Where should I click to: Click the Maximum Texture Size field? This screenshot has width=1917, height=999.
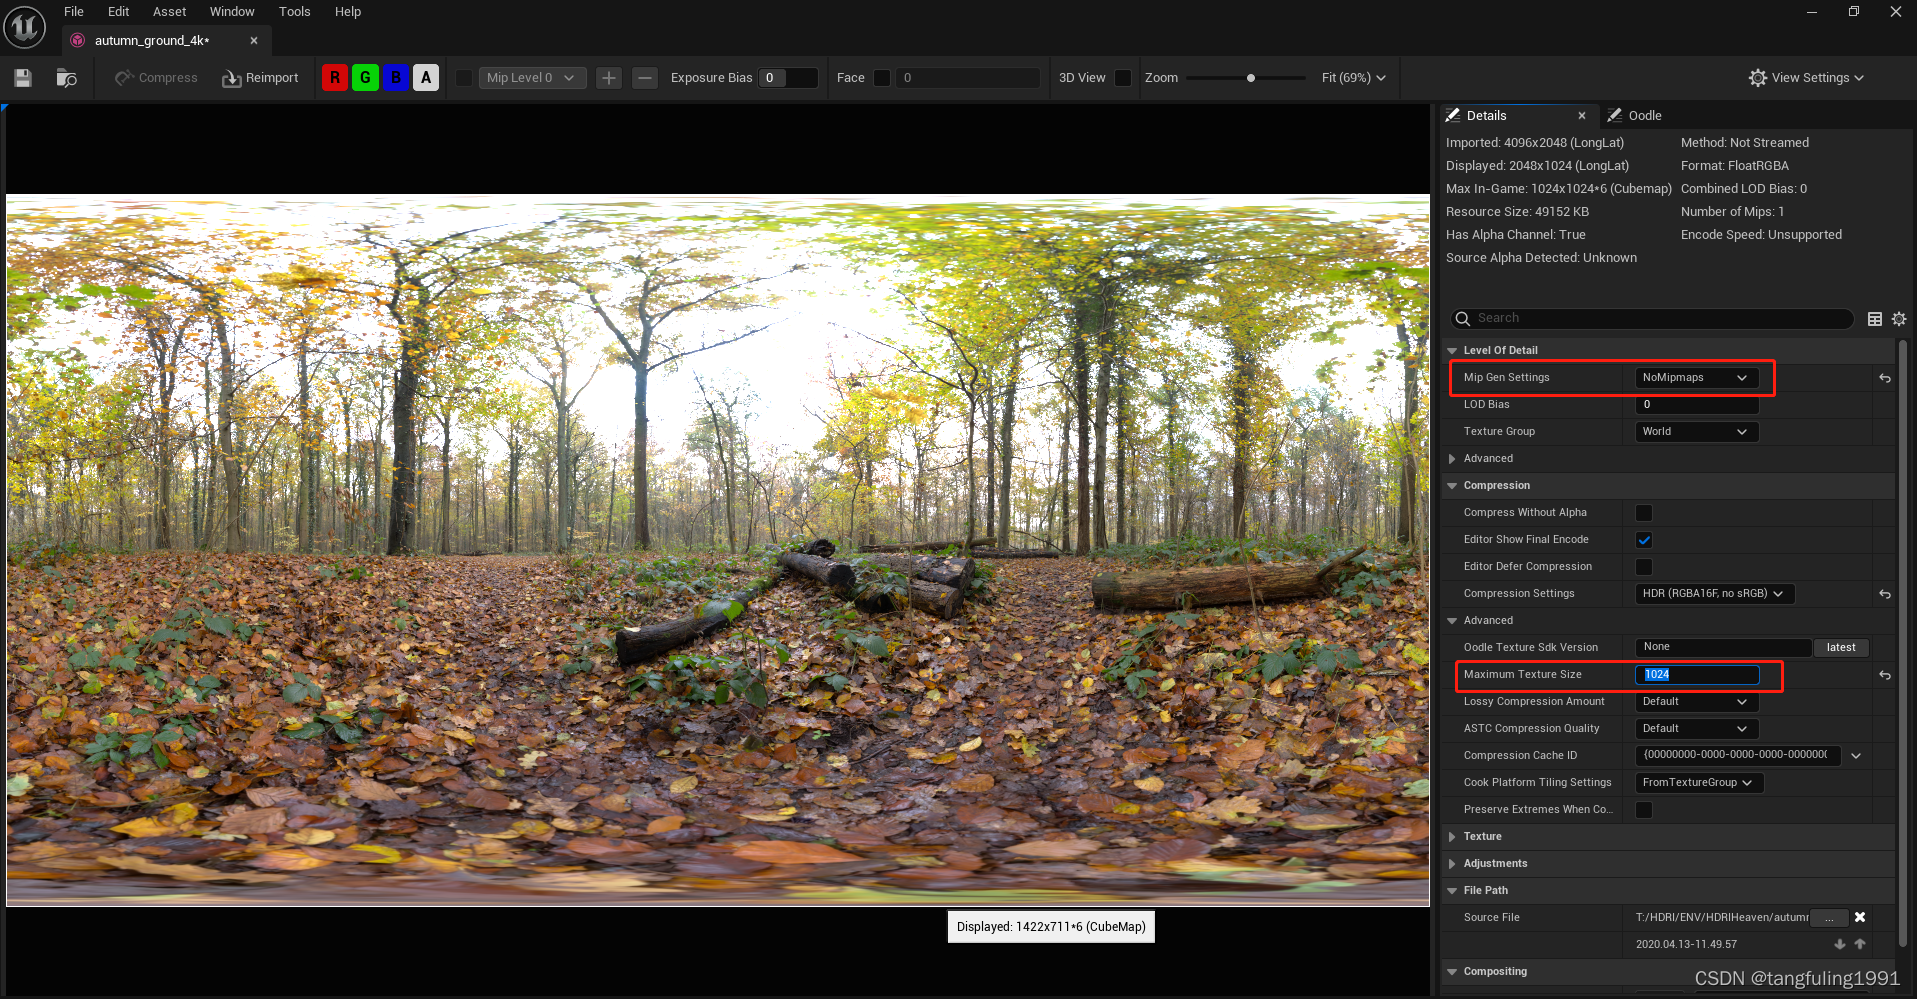coord(1696,675)
